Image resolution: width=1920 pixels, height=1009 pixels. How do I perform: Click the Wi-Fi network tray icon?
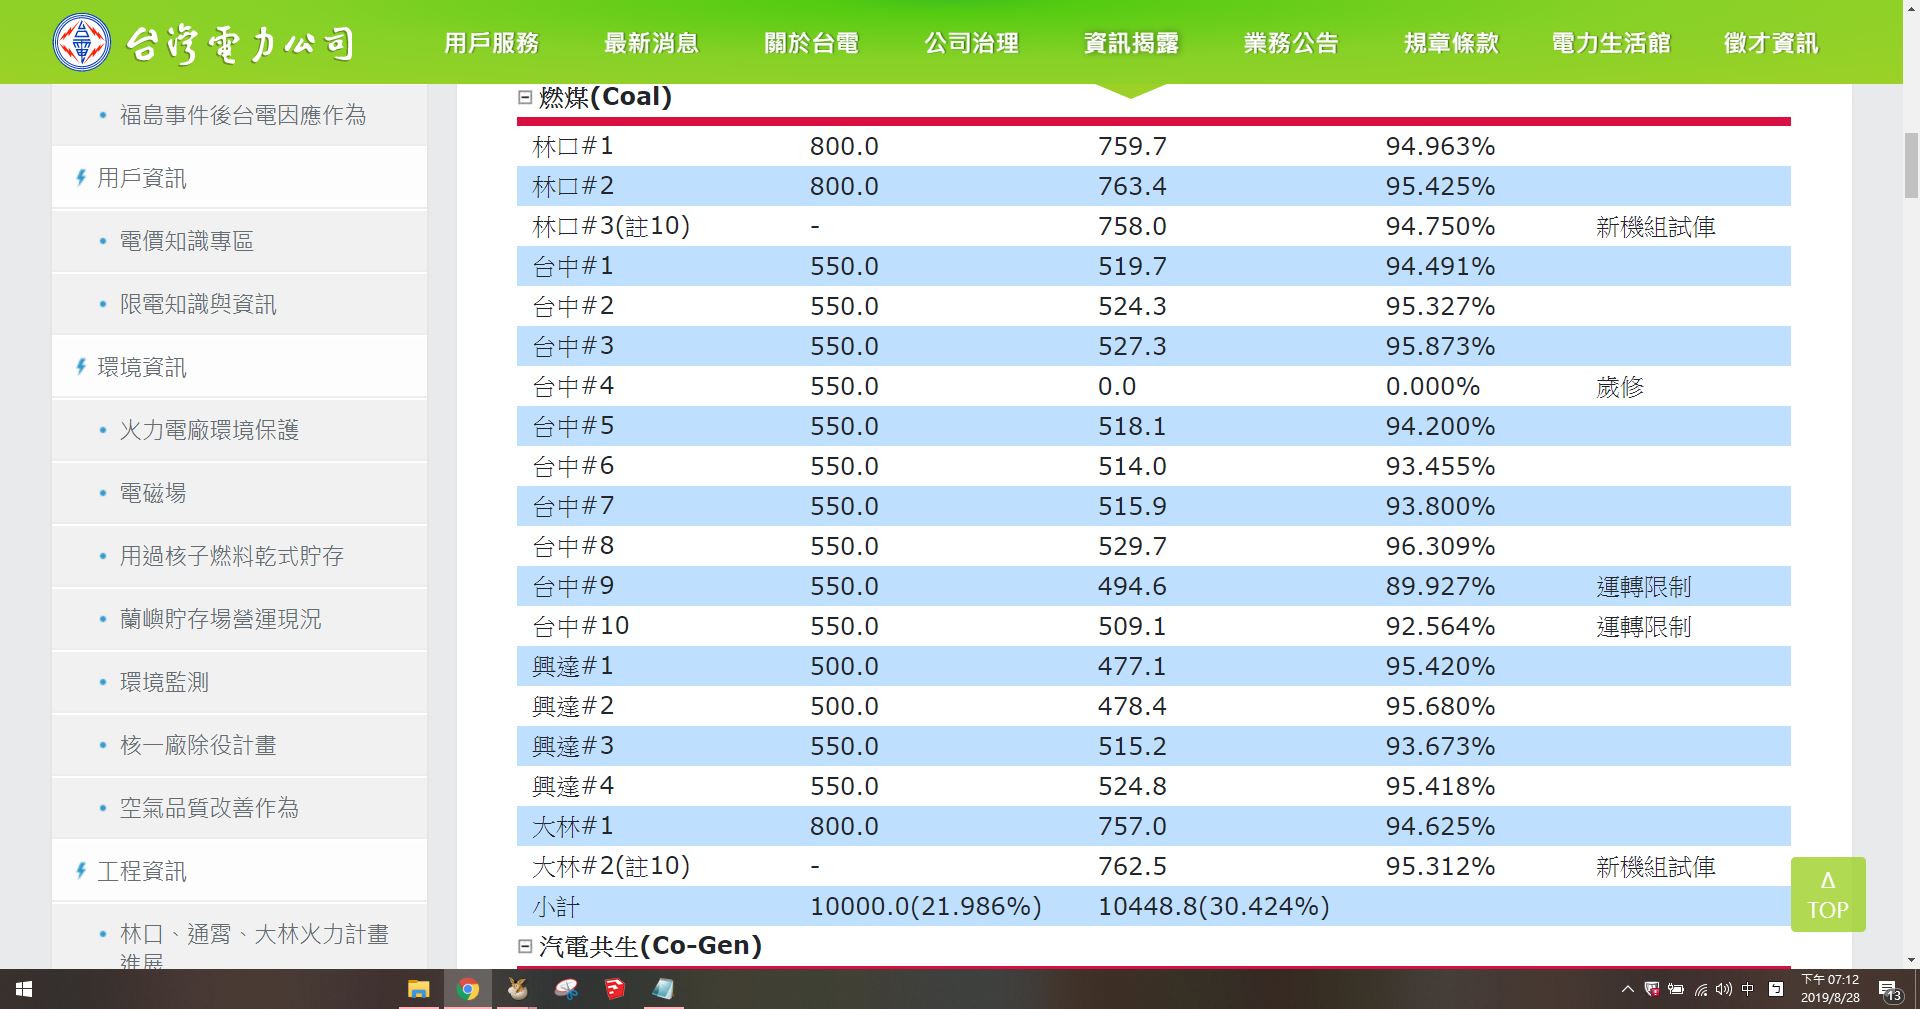(x=1700, y=989)
